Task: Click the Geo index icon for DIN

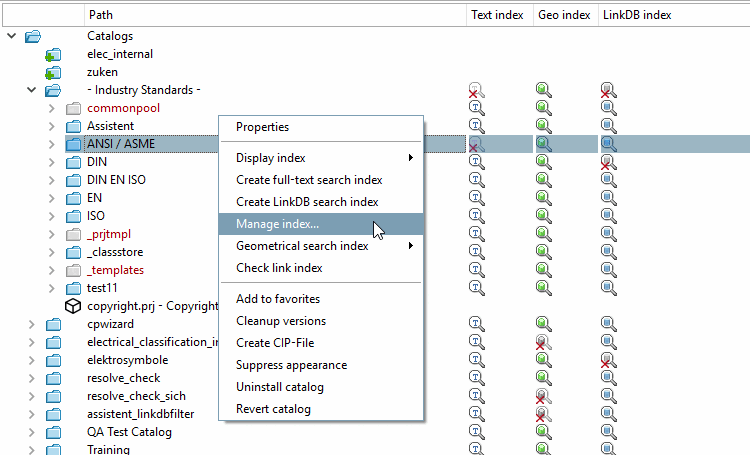Action: (x=542, y=162)
